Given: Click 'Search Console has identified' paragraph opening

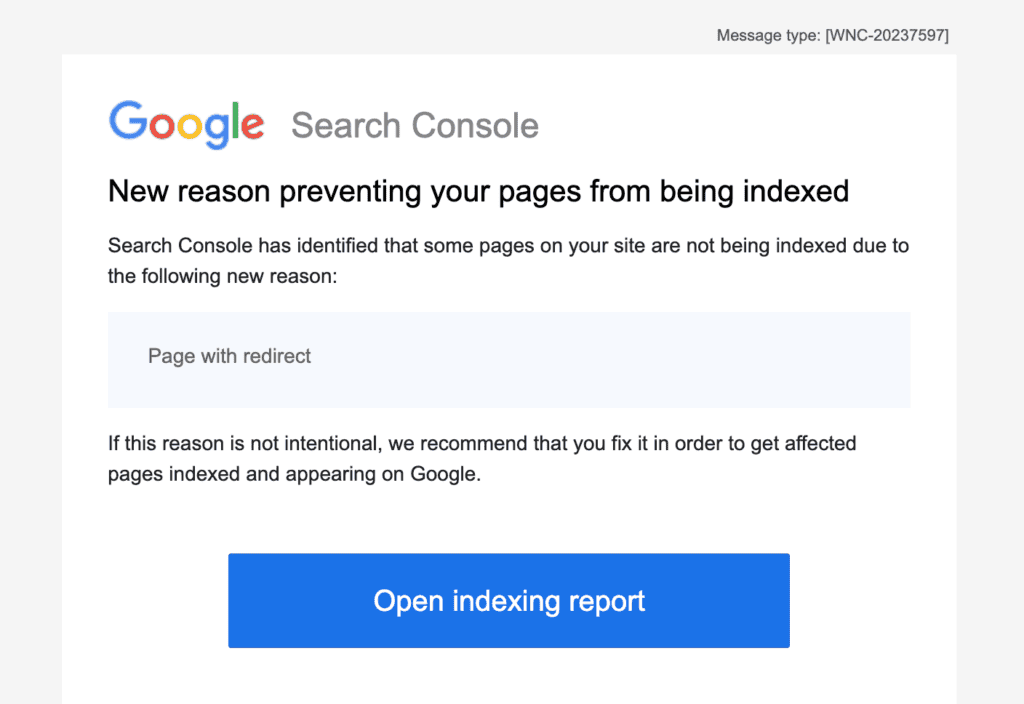Looking at the screenshot, I should (x=240, y=246).
